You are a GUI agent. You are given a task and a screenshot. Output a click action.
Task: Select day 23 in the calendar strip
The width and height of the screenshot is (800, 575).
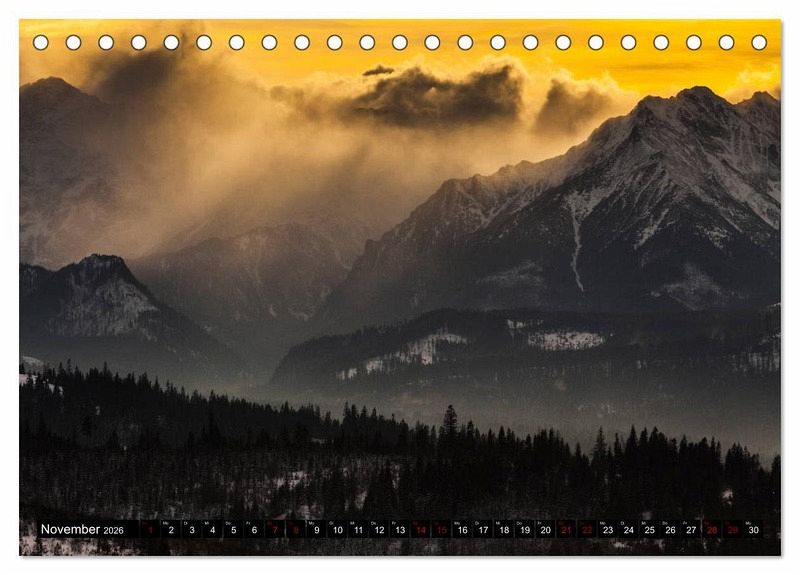coord(608,529)
